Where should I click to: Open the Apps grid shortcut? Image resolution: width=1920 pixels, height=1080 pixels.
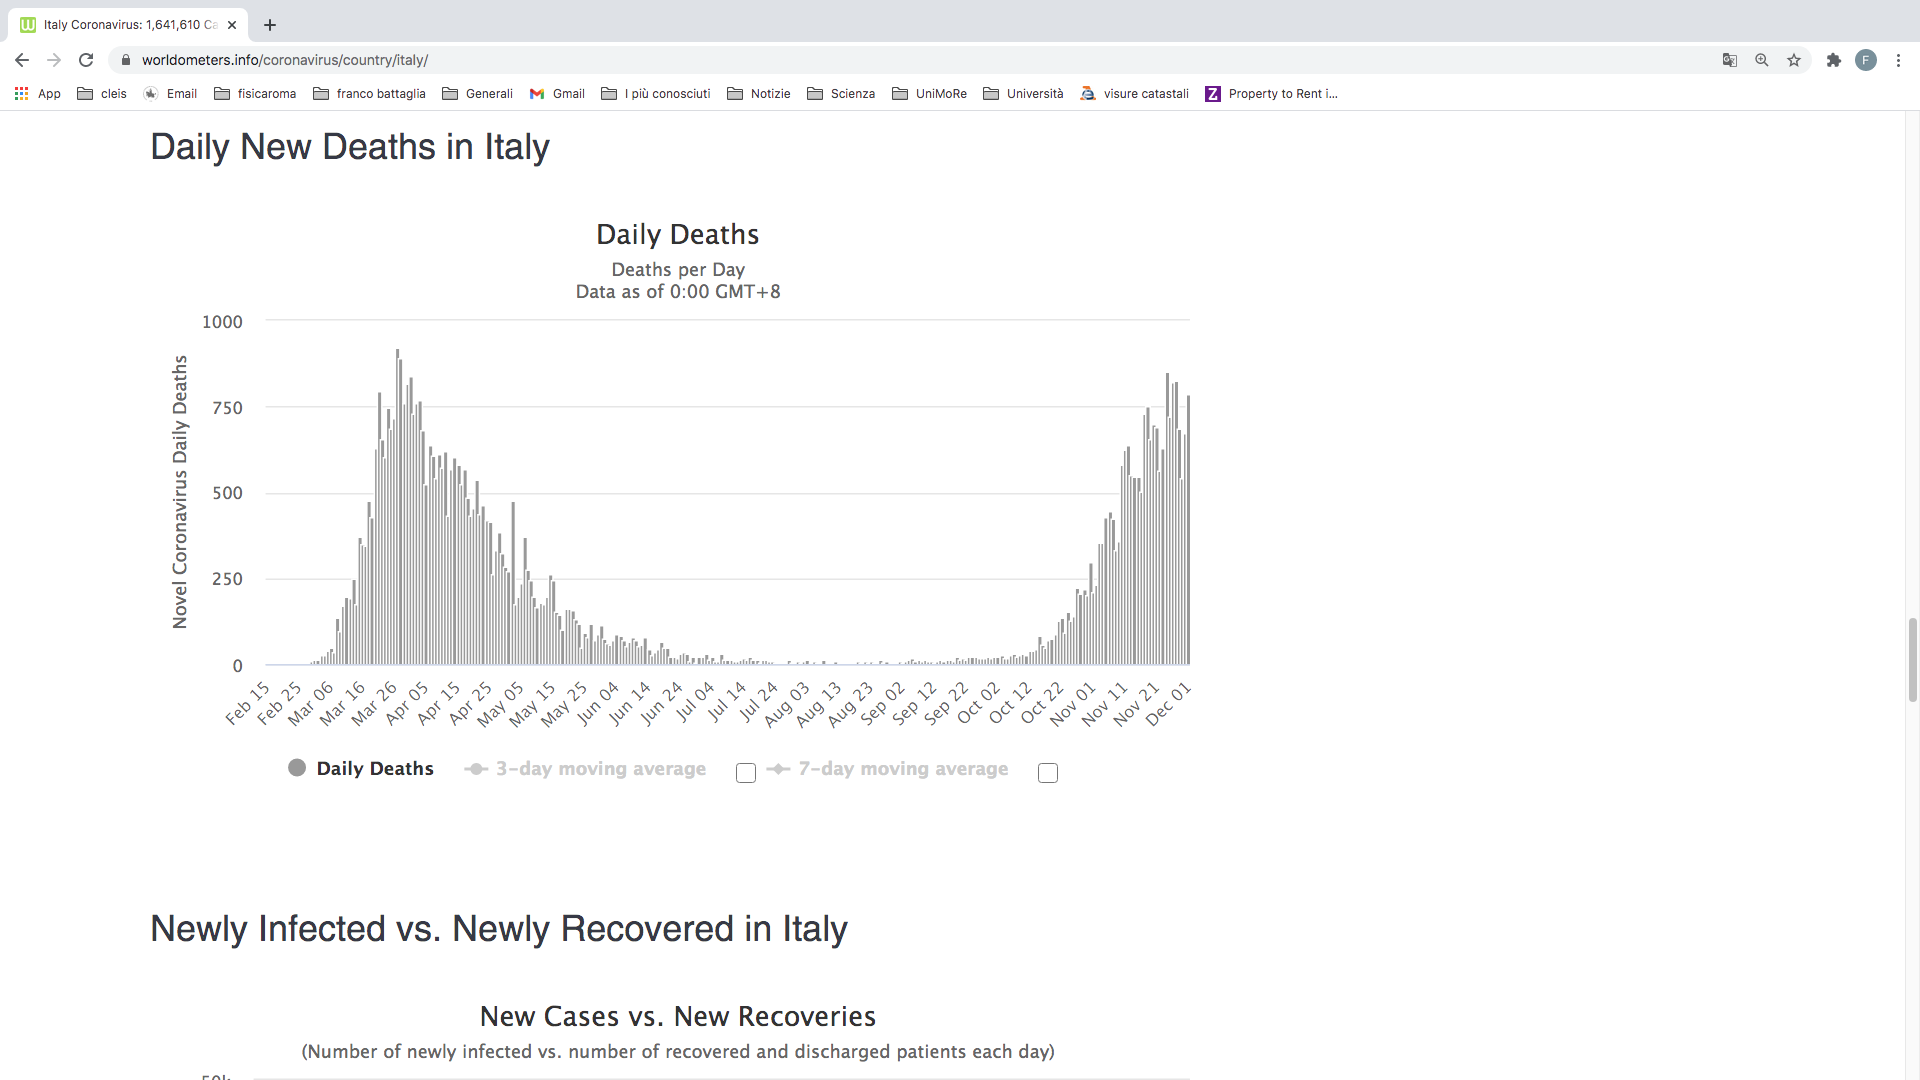[37, 94]
